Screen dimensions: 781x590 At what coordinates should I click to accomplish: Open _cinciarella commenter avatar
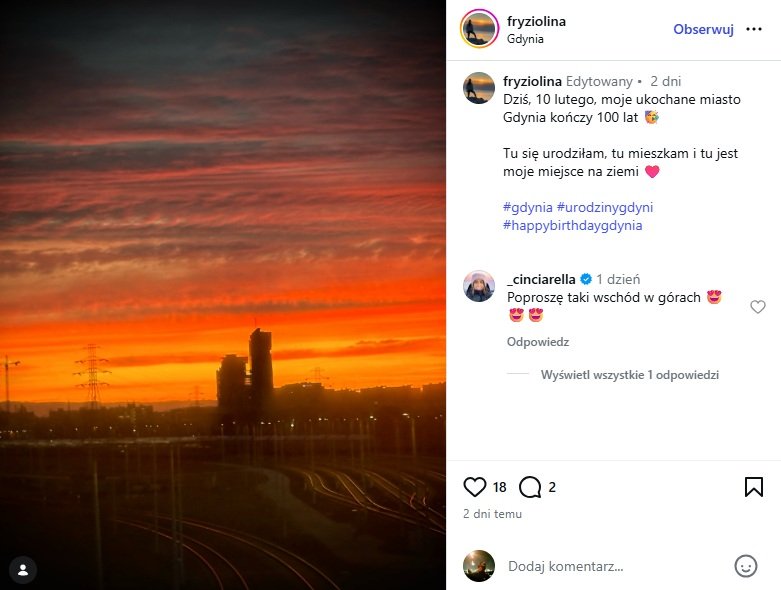point(479,286)
